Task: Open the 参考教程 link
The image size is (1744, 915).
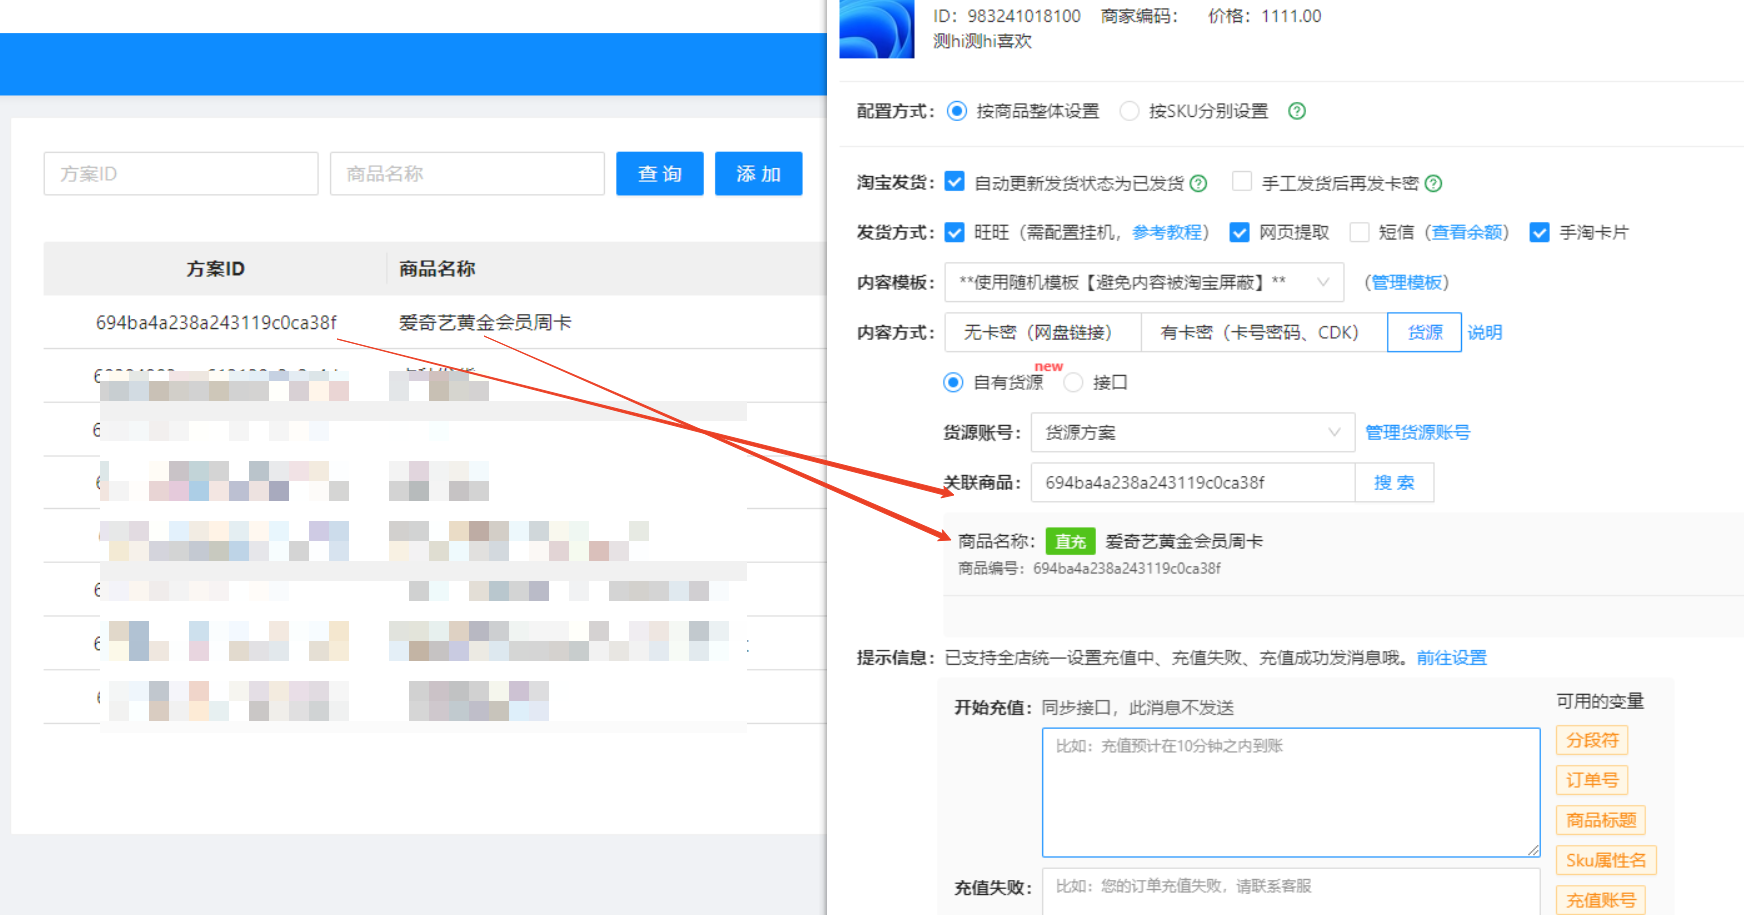Action: 1167,232
